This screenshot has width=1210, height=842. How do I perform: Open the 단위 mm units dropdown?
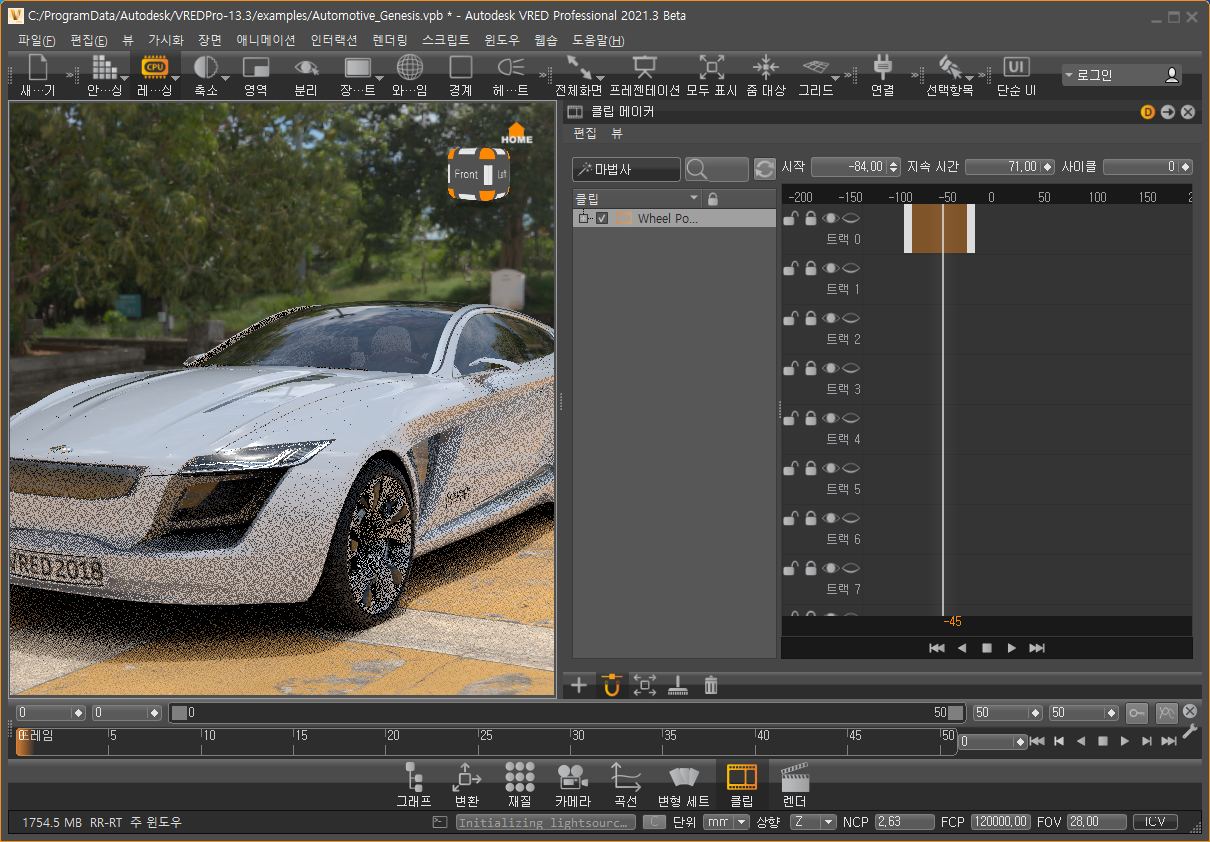[x=726, y=822]
